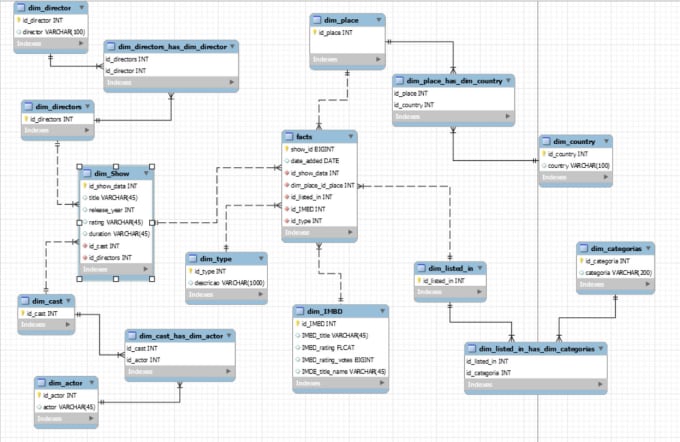Click the key icon next to id_actor in dim_actor
Screen dimensions: 680x442
39,395
